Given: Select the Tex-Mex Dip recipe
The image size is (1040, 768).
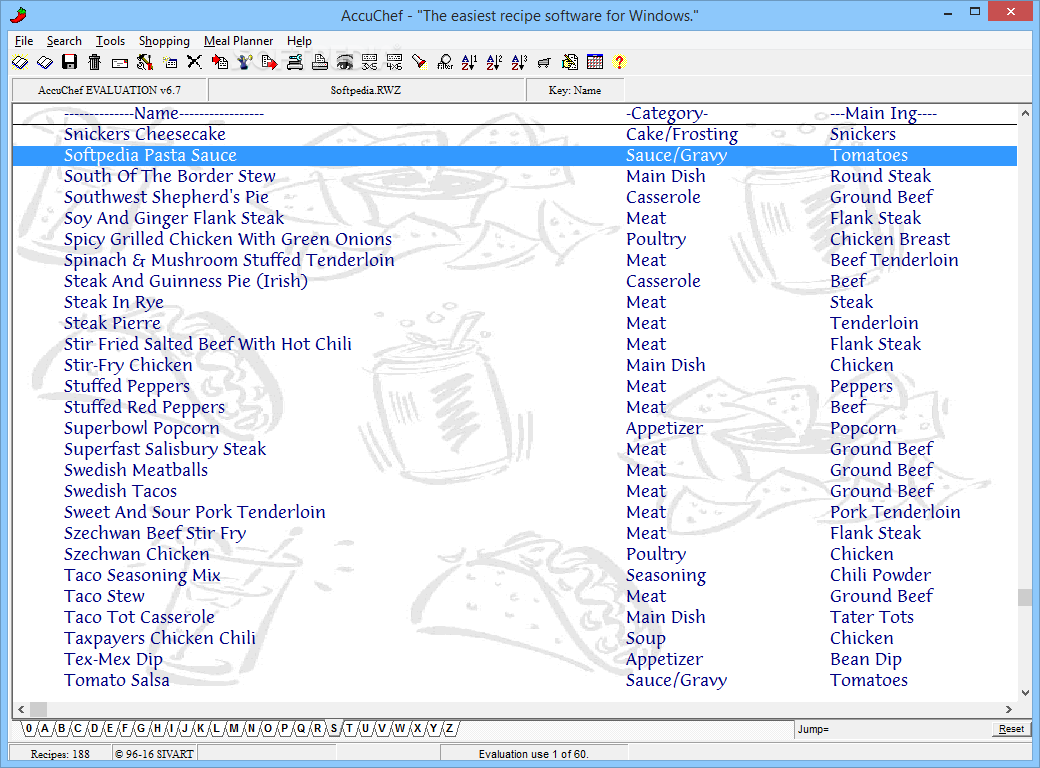Looking at the screenshot, I should [x=515, y=659].
